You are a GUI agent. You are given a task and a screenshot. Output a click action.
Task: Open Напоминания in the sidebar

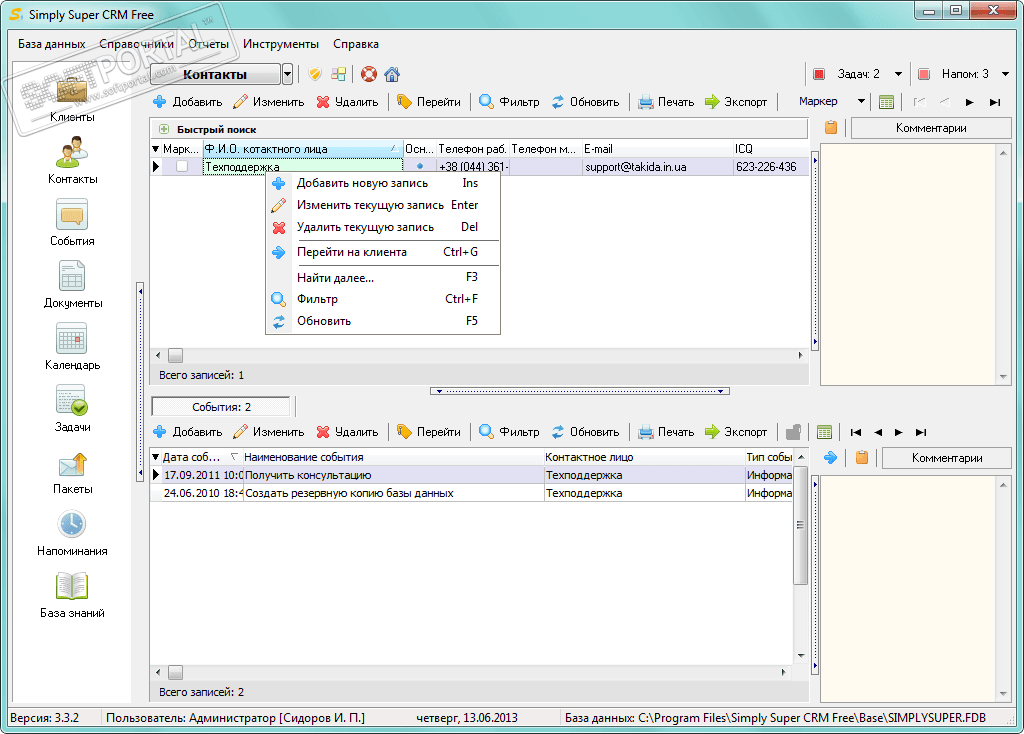click(x=72, y=533)
